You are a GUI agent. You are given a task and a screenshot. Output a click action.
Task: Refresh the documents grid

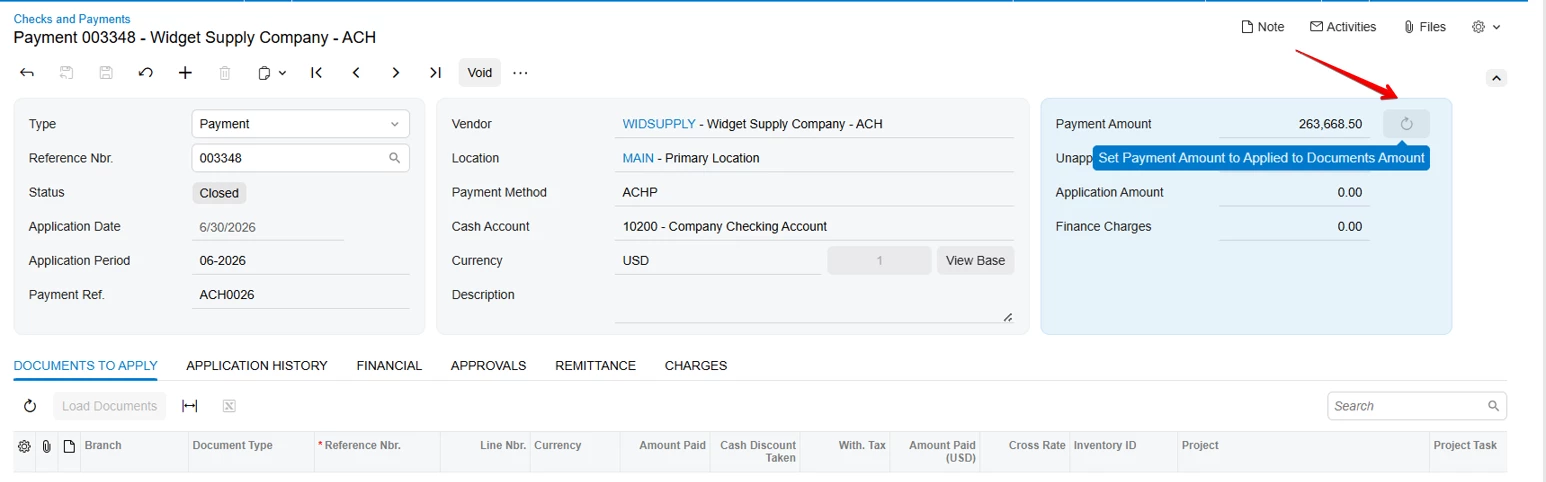coord(30,406)
